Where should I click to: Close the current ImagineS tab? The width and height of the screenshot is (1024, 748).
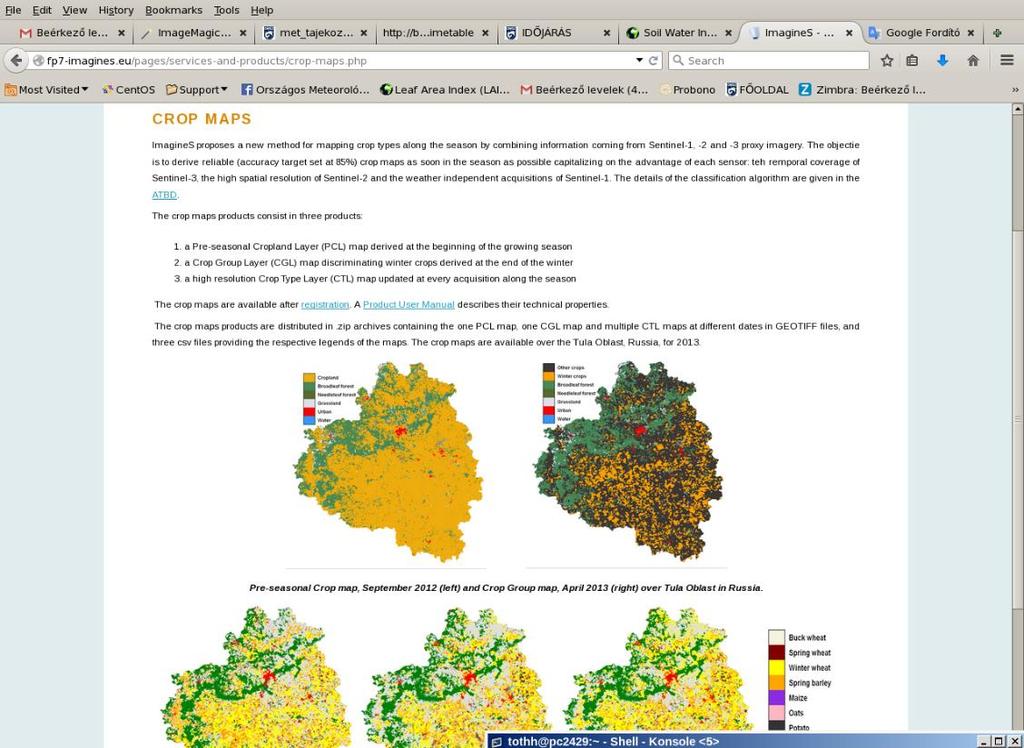click(849, 33)
